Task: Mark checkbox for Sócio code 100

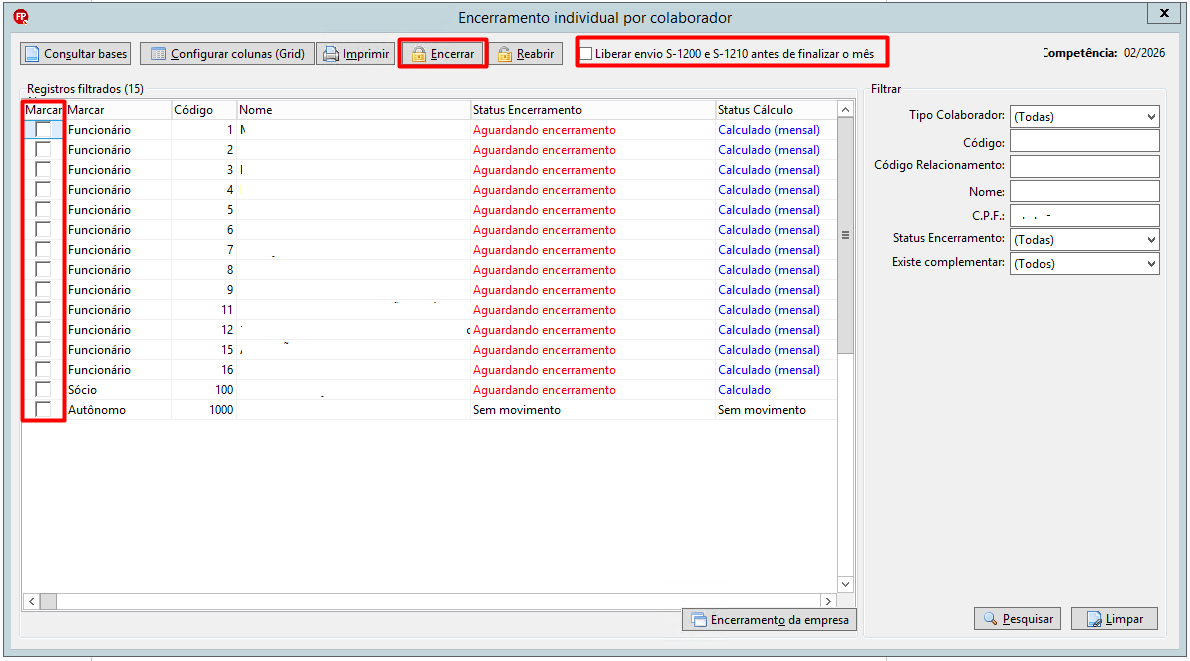Action: [43, 389]
